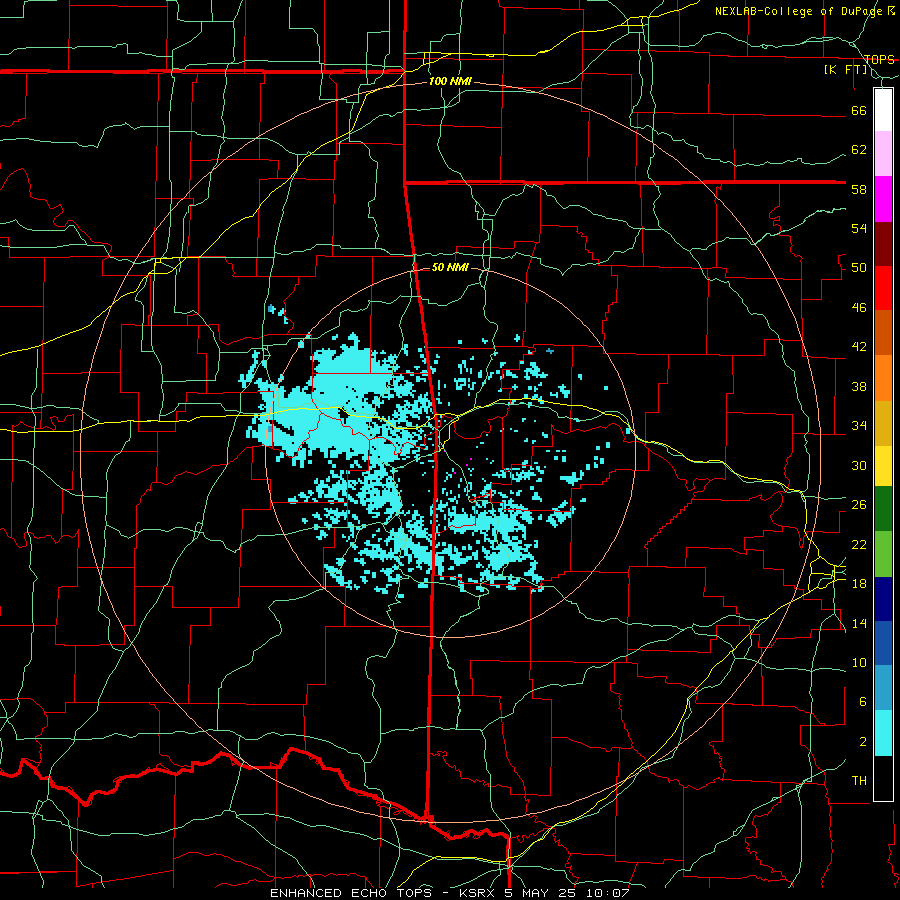The width and height of the screenshot is (900, 900).
Task: Click the 50 NMI range ring label
Action: [x=450, y=267]
